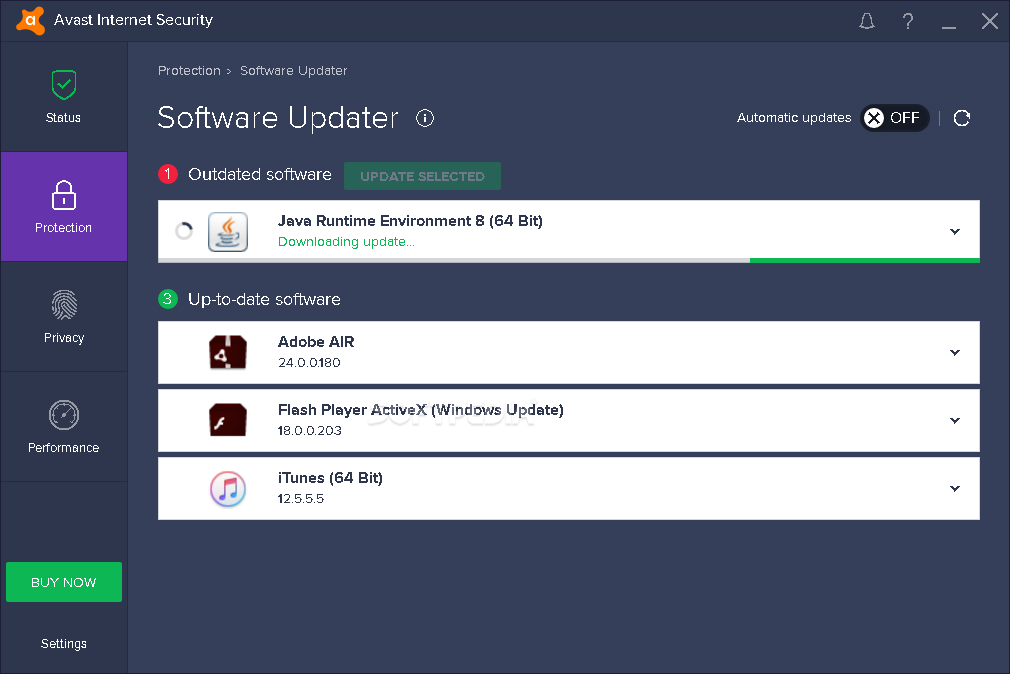Image resolution: width=1010 pixels, height=674 pixels.
Task: Toggle Automatic updates switch
Action: click(895, 118)
